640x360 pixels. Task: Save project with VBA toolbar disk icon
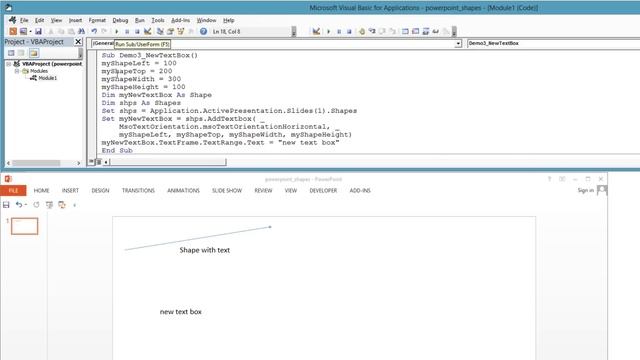point(38,31)
